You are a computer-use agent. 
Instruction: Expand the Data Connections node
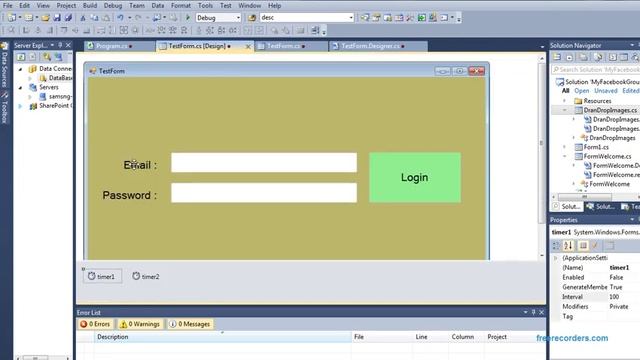click(20, 69)
